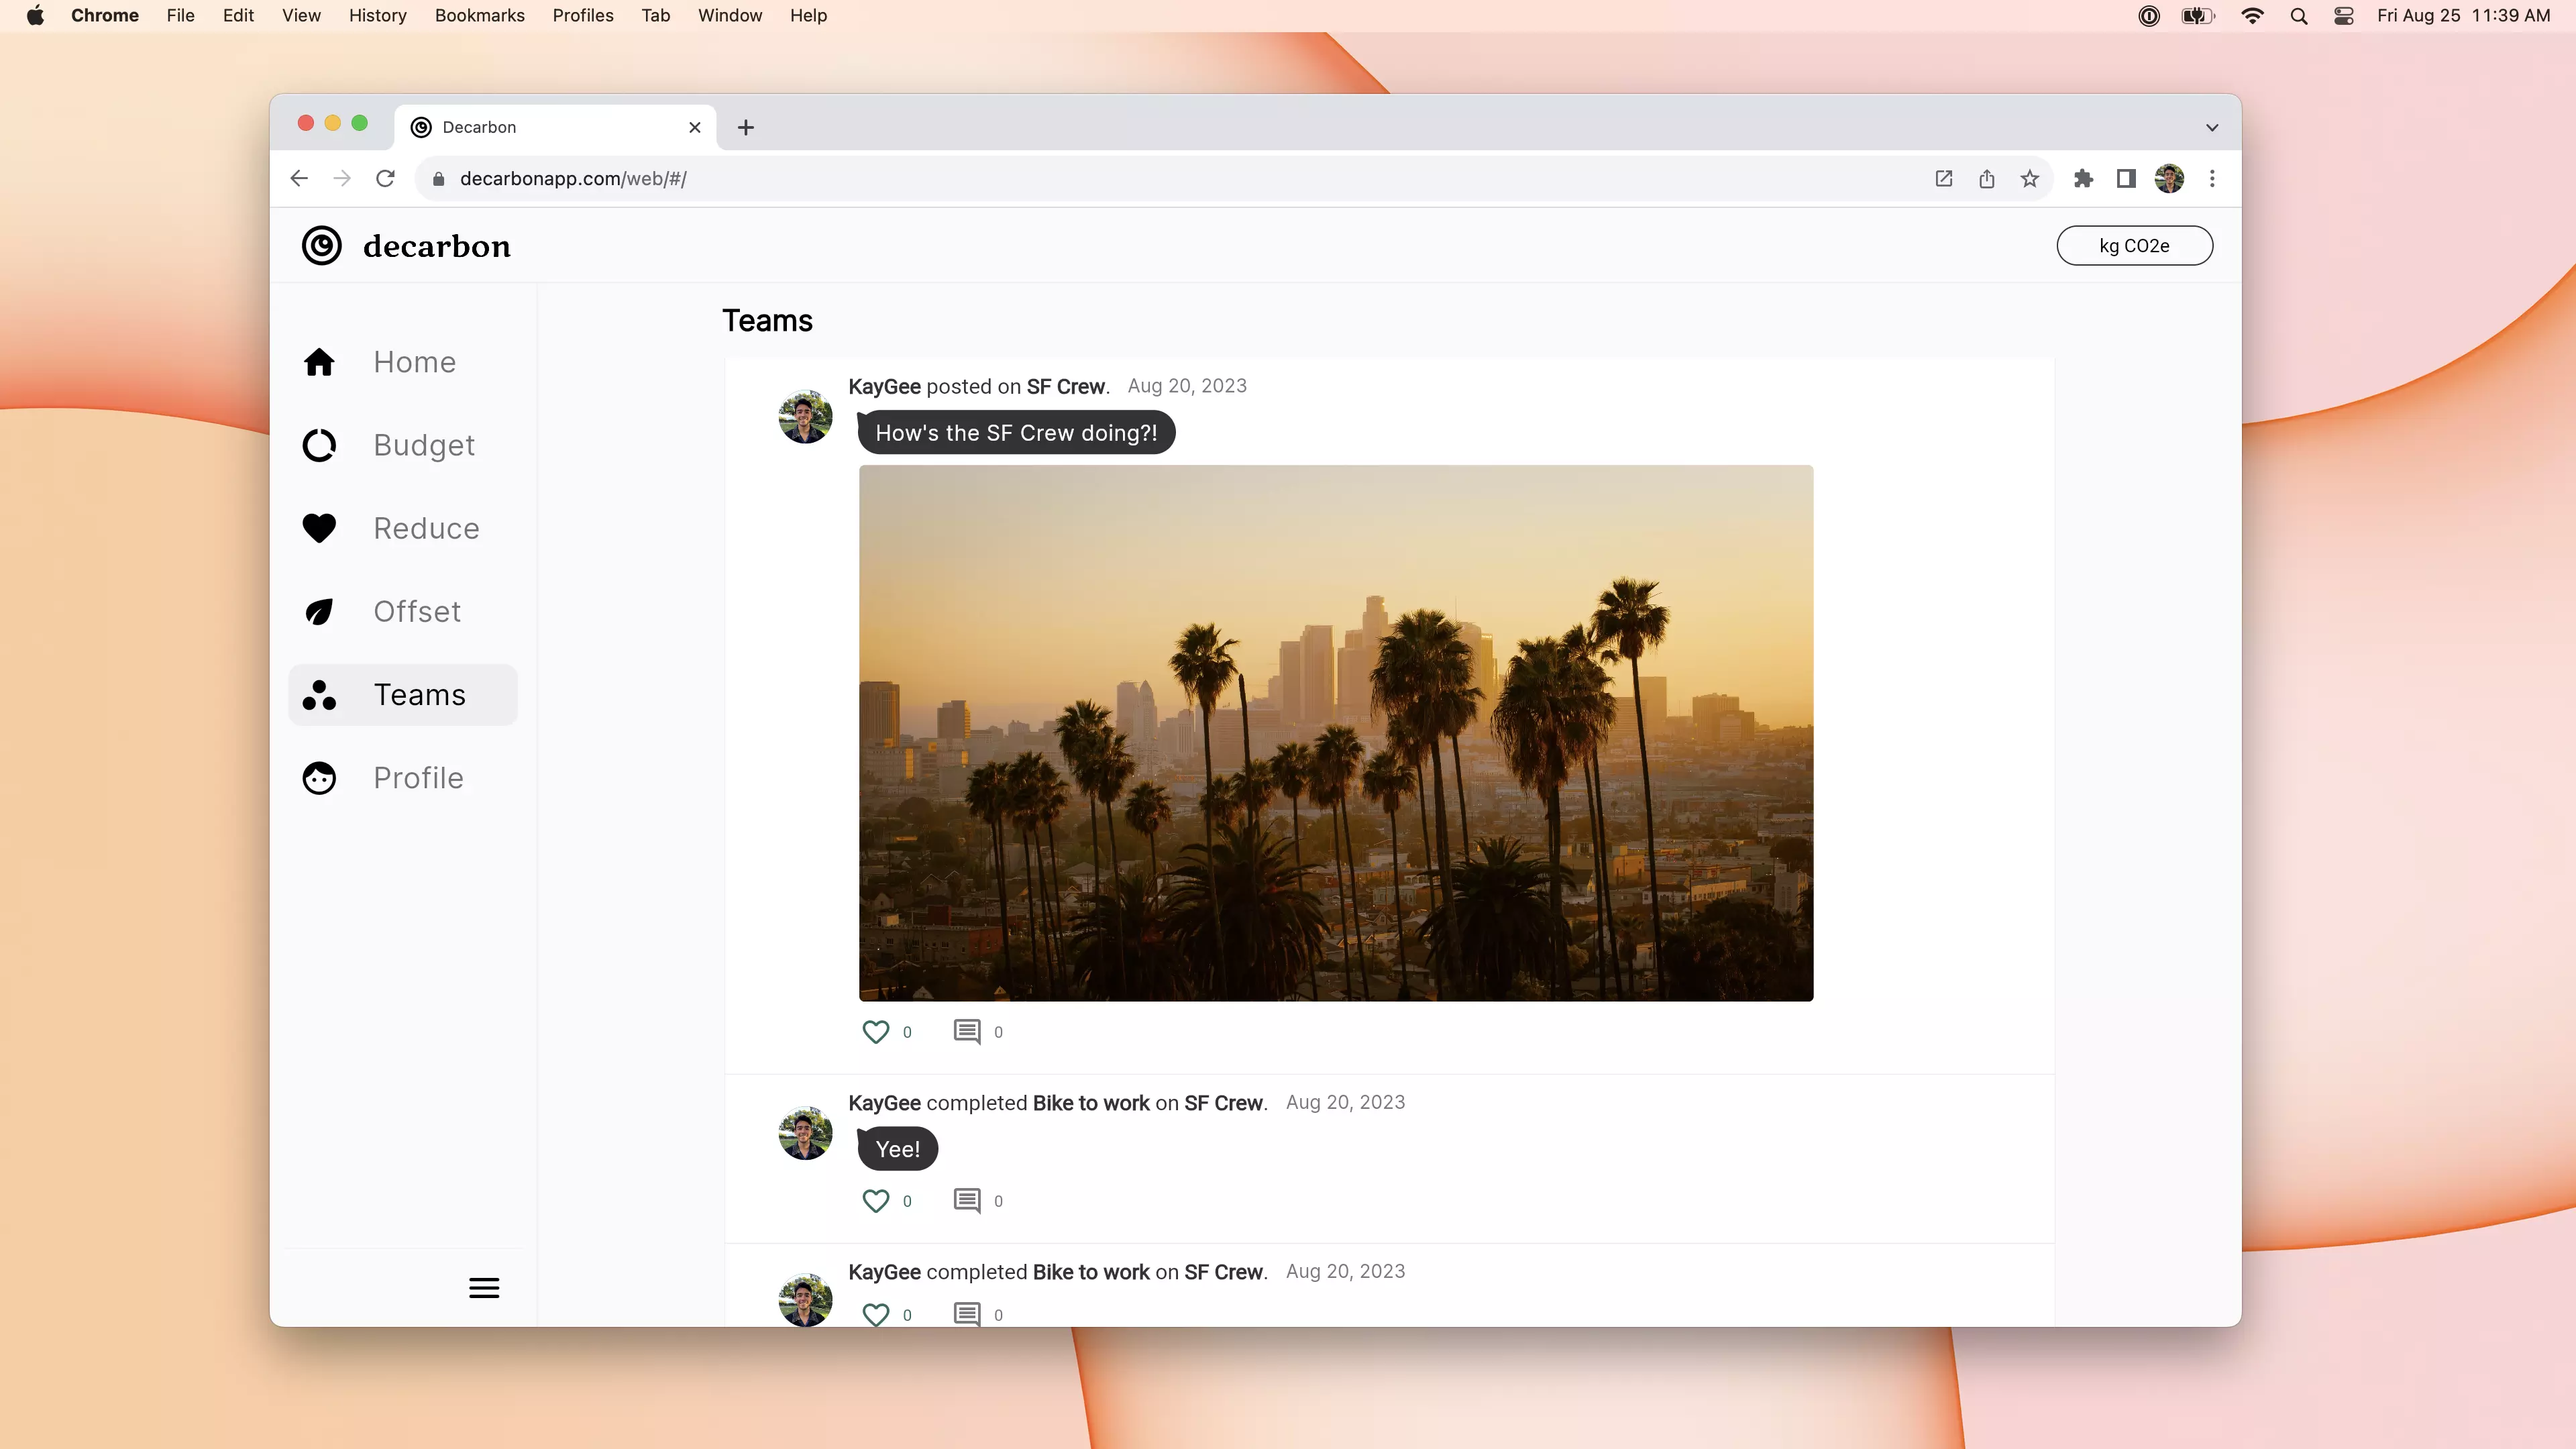Viewport: 2576px width, 1449px height.
Task: Click the 'Yee!' message bubble
Action: (x=897, y=1149)
